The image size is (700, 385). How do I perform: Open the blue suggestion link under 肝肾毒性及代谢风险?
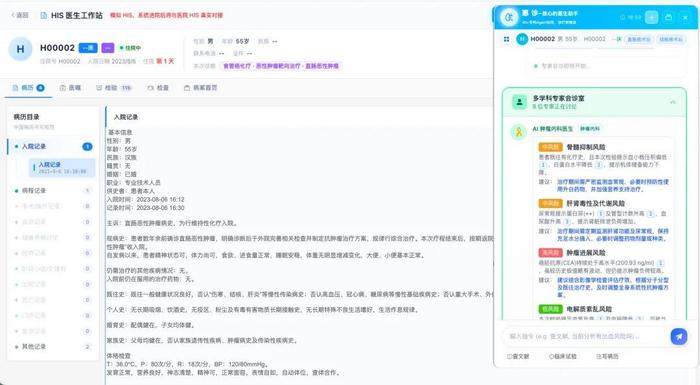pyautogui.click(x=612, y=235)
